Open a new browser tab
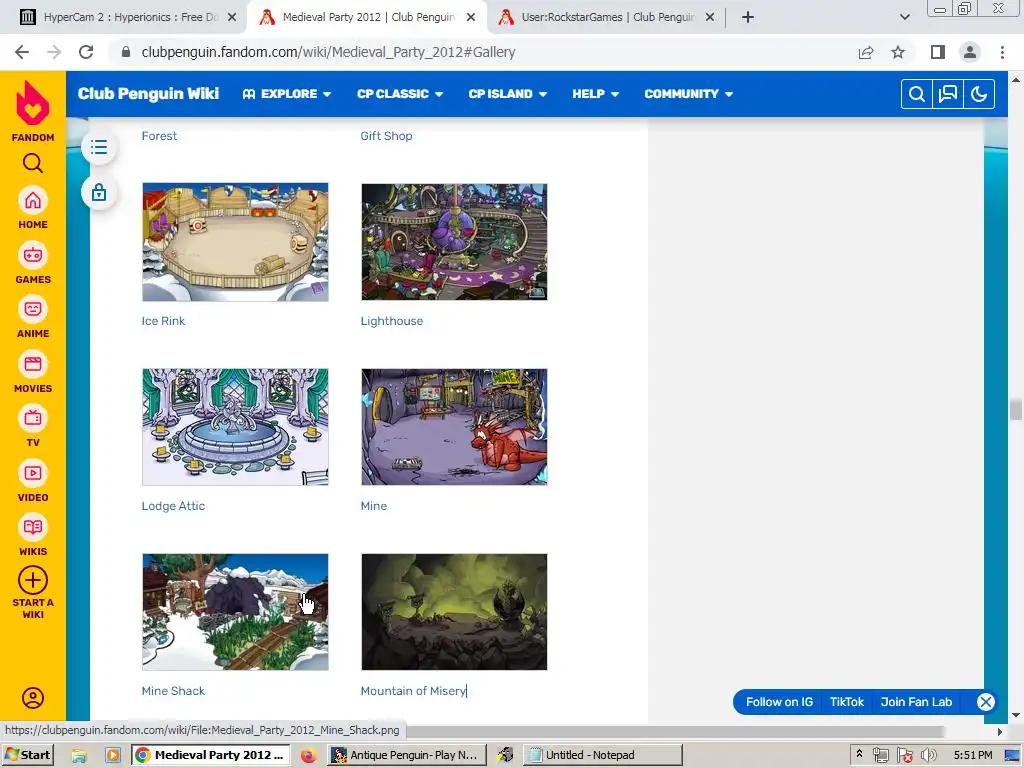Viewport: 1024px width, 768px height. point(748,18)
